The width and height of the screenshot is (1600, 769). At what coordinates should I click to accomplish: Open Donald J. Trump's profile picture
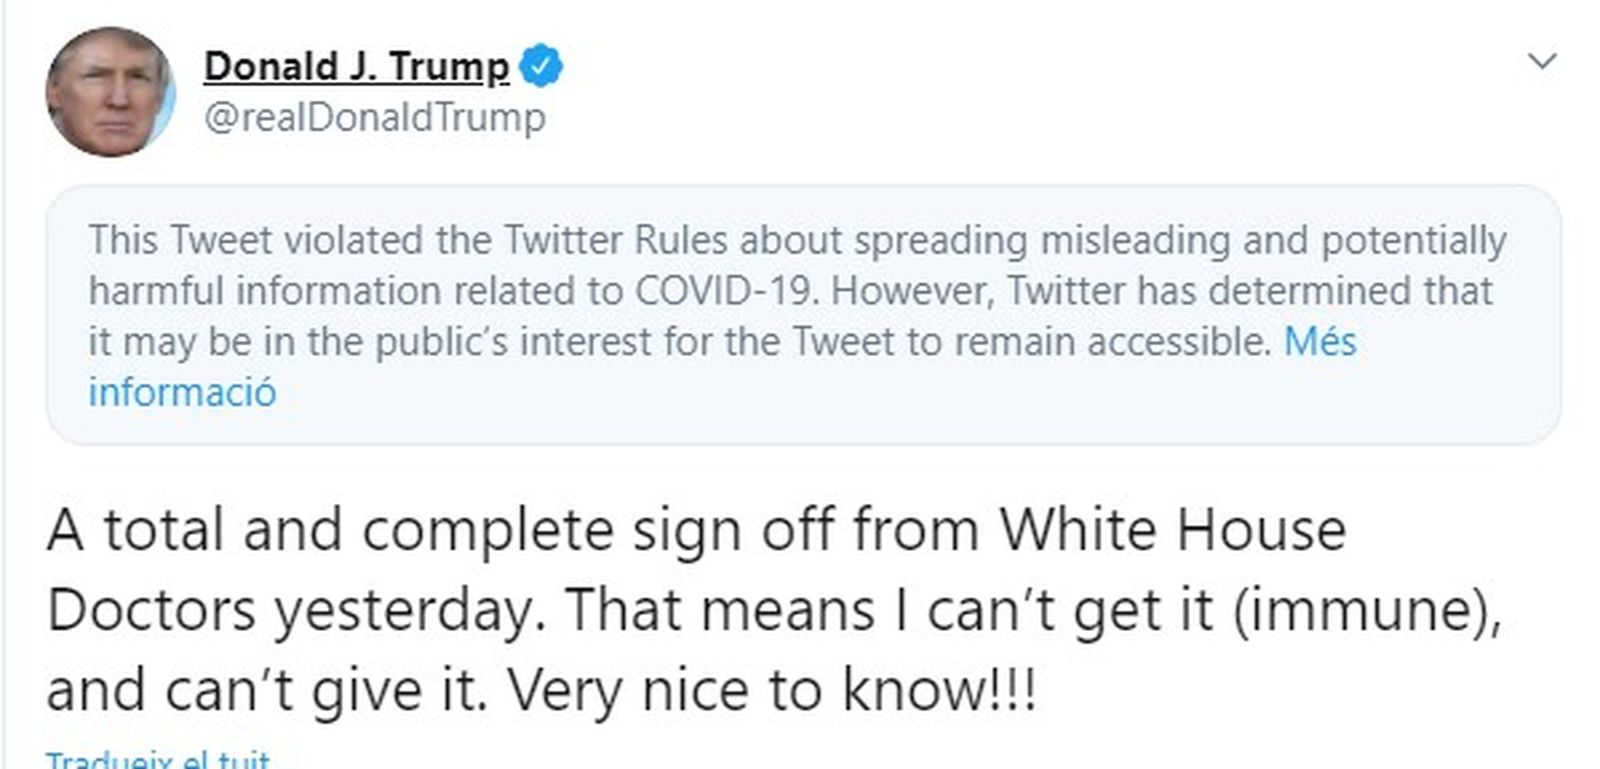[110, 92]
